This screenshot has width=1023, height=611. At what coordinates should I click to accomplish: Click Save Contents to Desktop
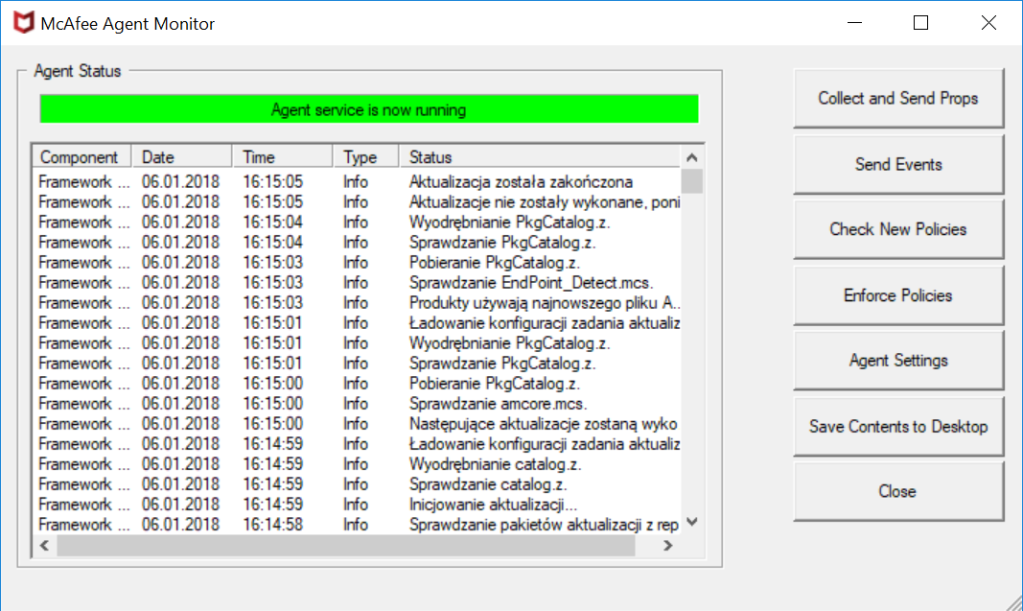898,426
